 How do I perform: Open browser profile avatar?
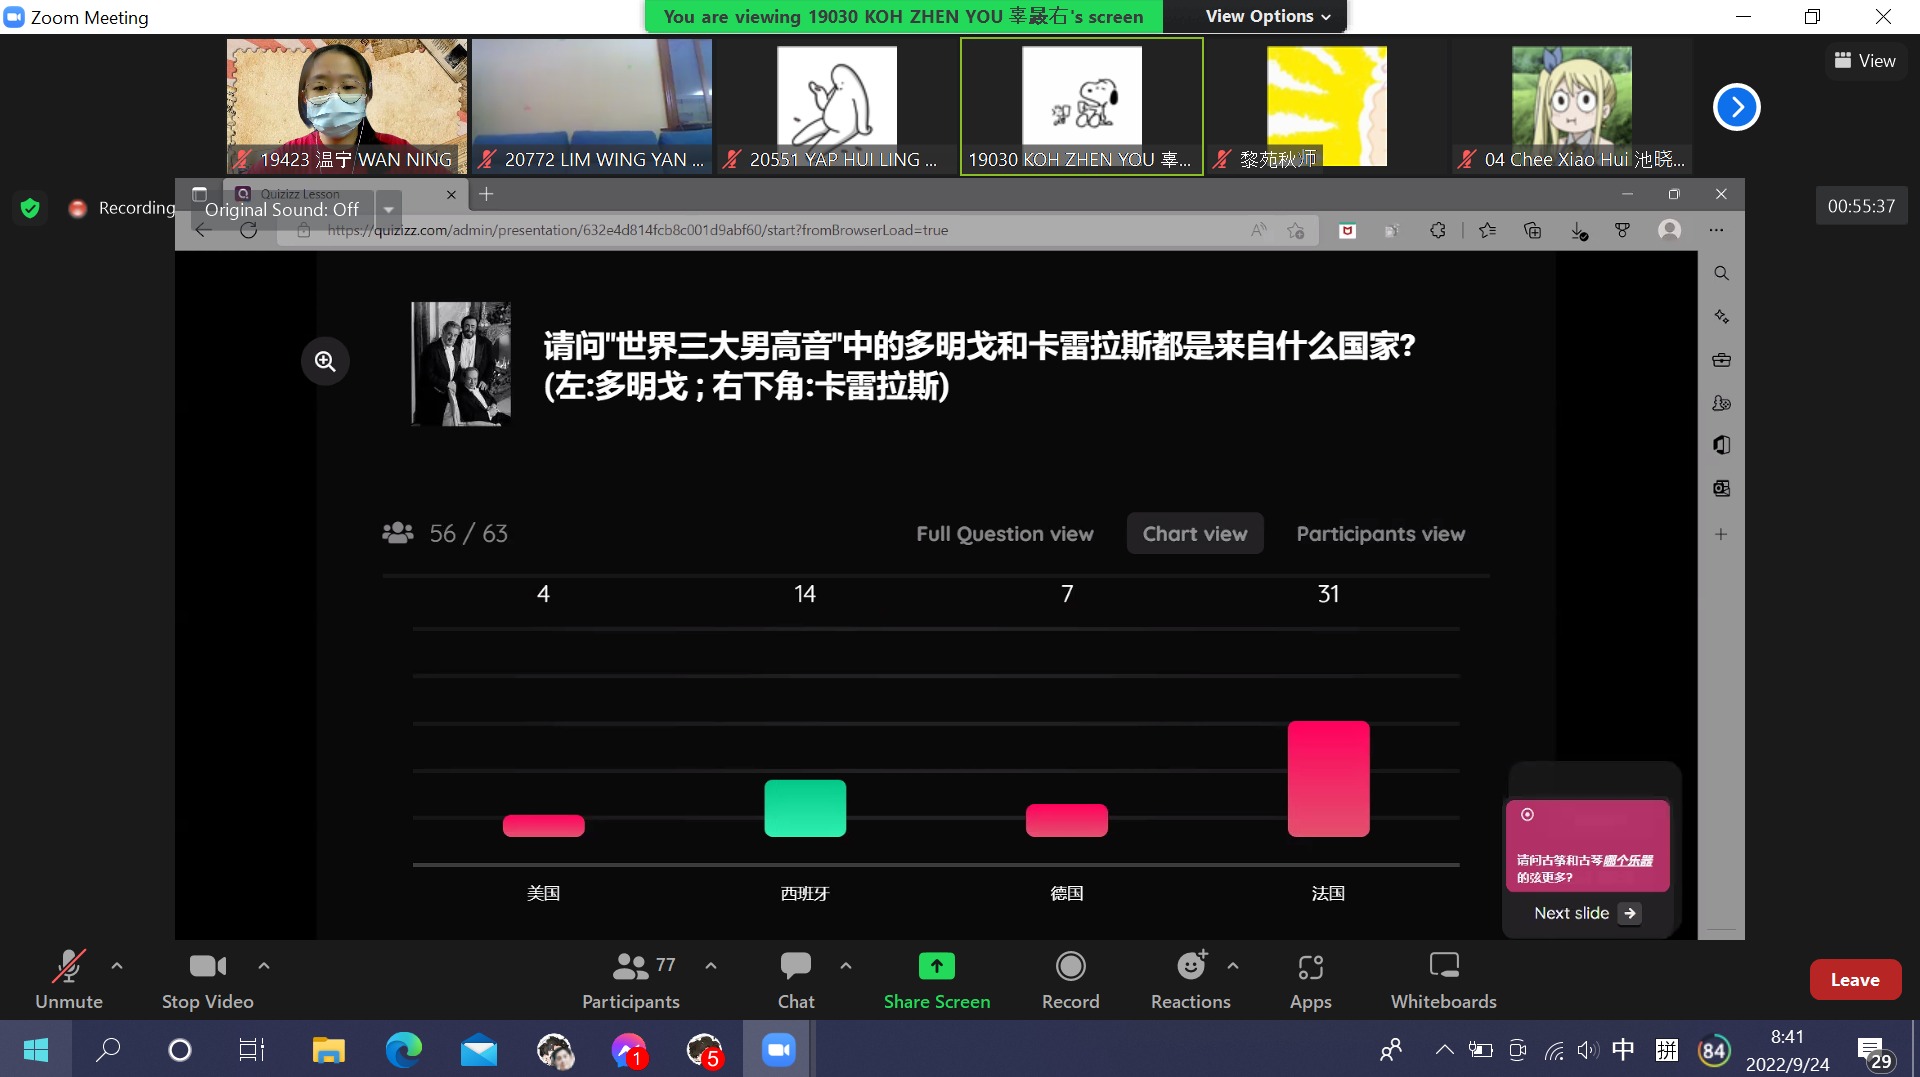tap(1669, 231)
